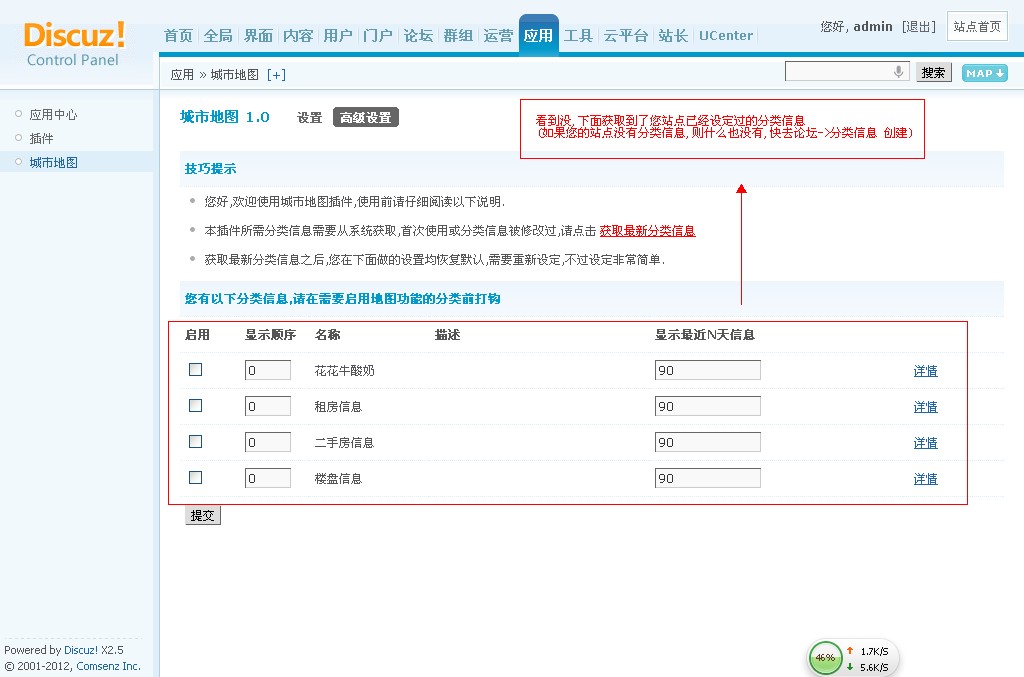
Task: Click the 获取最新分类信息 link
Action: tap(647, 231)
